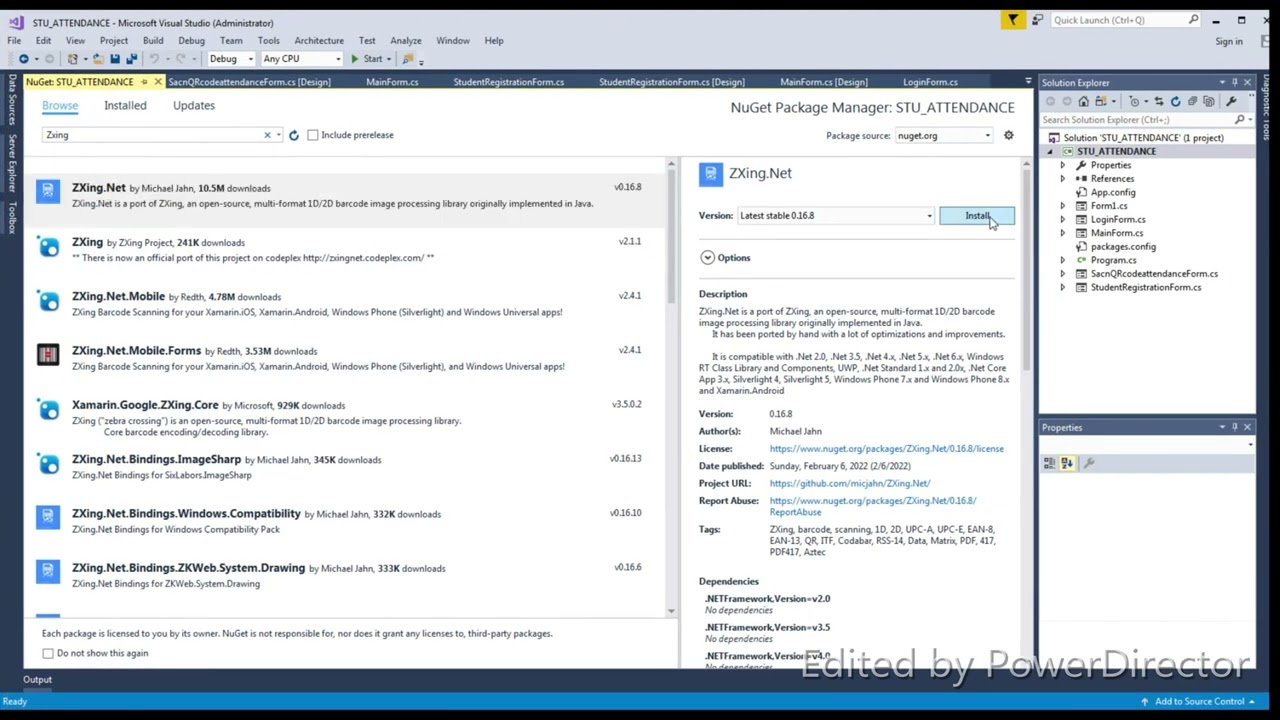This screenshot has width=1280, height=720.
Task: Open the Tools menu
Action: pyautogui.click(x=268, y=41)
